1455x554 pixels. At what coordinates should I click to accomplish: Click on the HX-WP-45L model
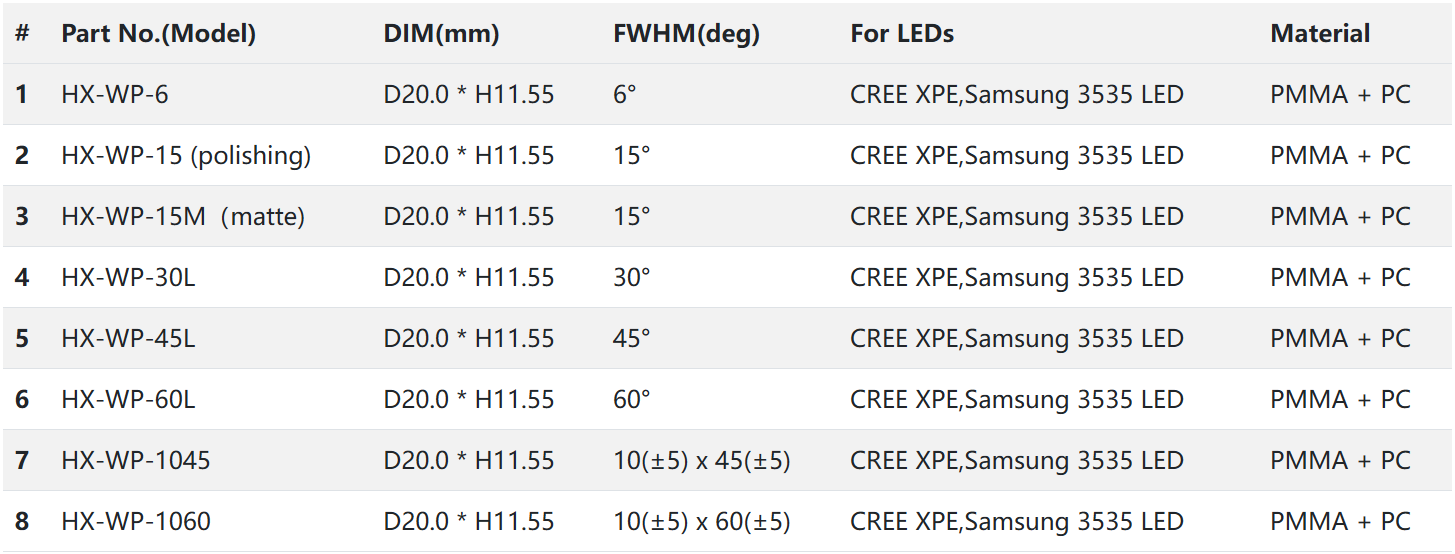(x=128, y=339)
